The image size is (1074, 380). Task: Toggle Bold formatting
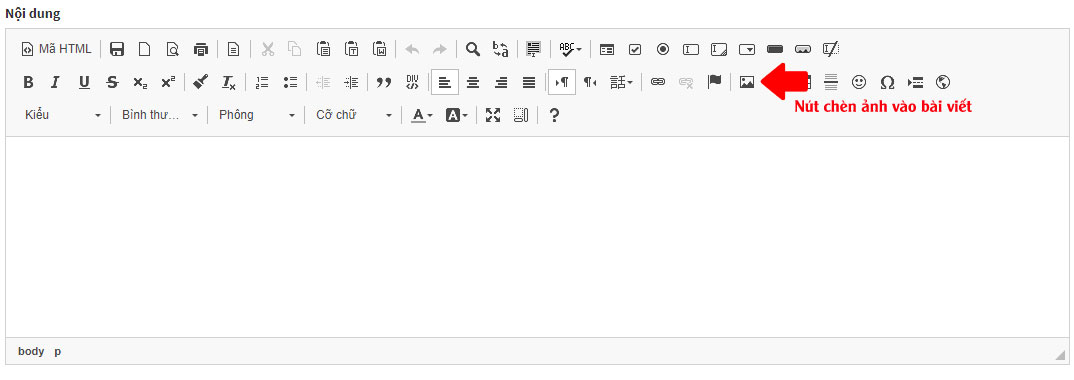pyautogui.click(x=28, y=82)
